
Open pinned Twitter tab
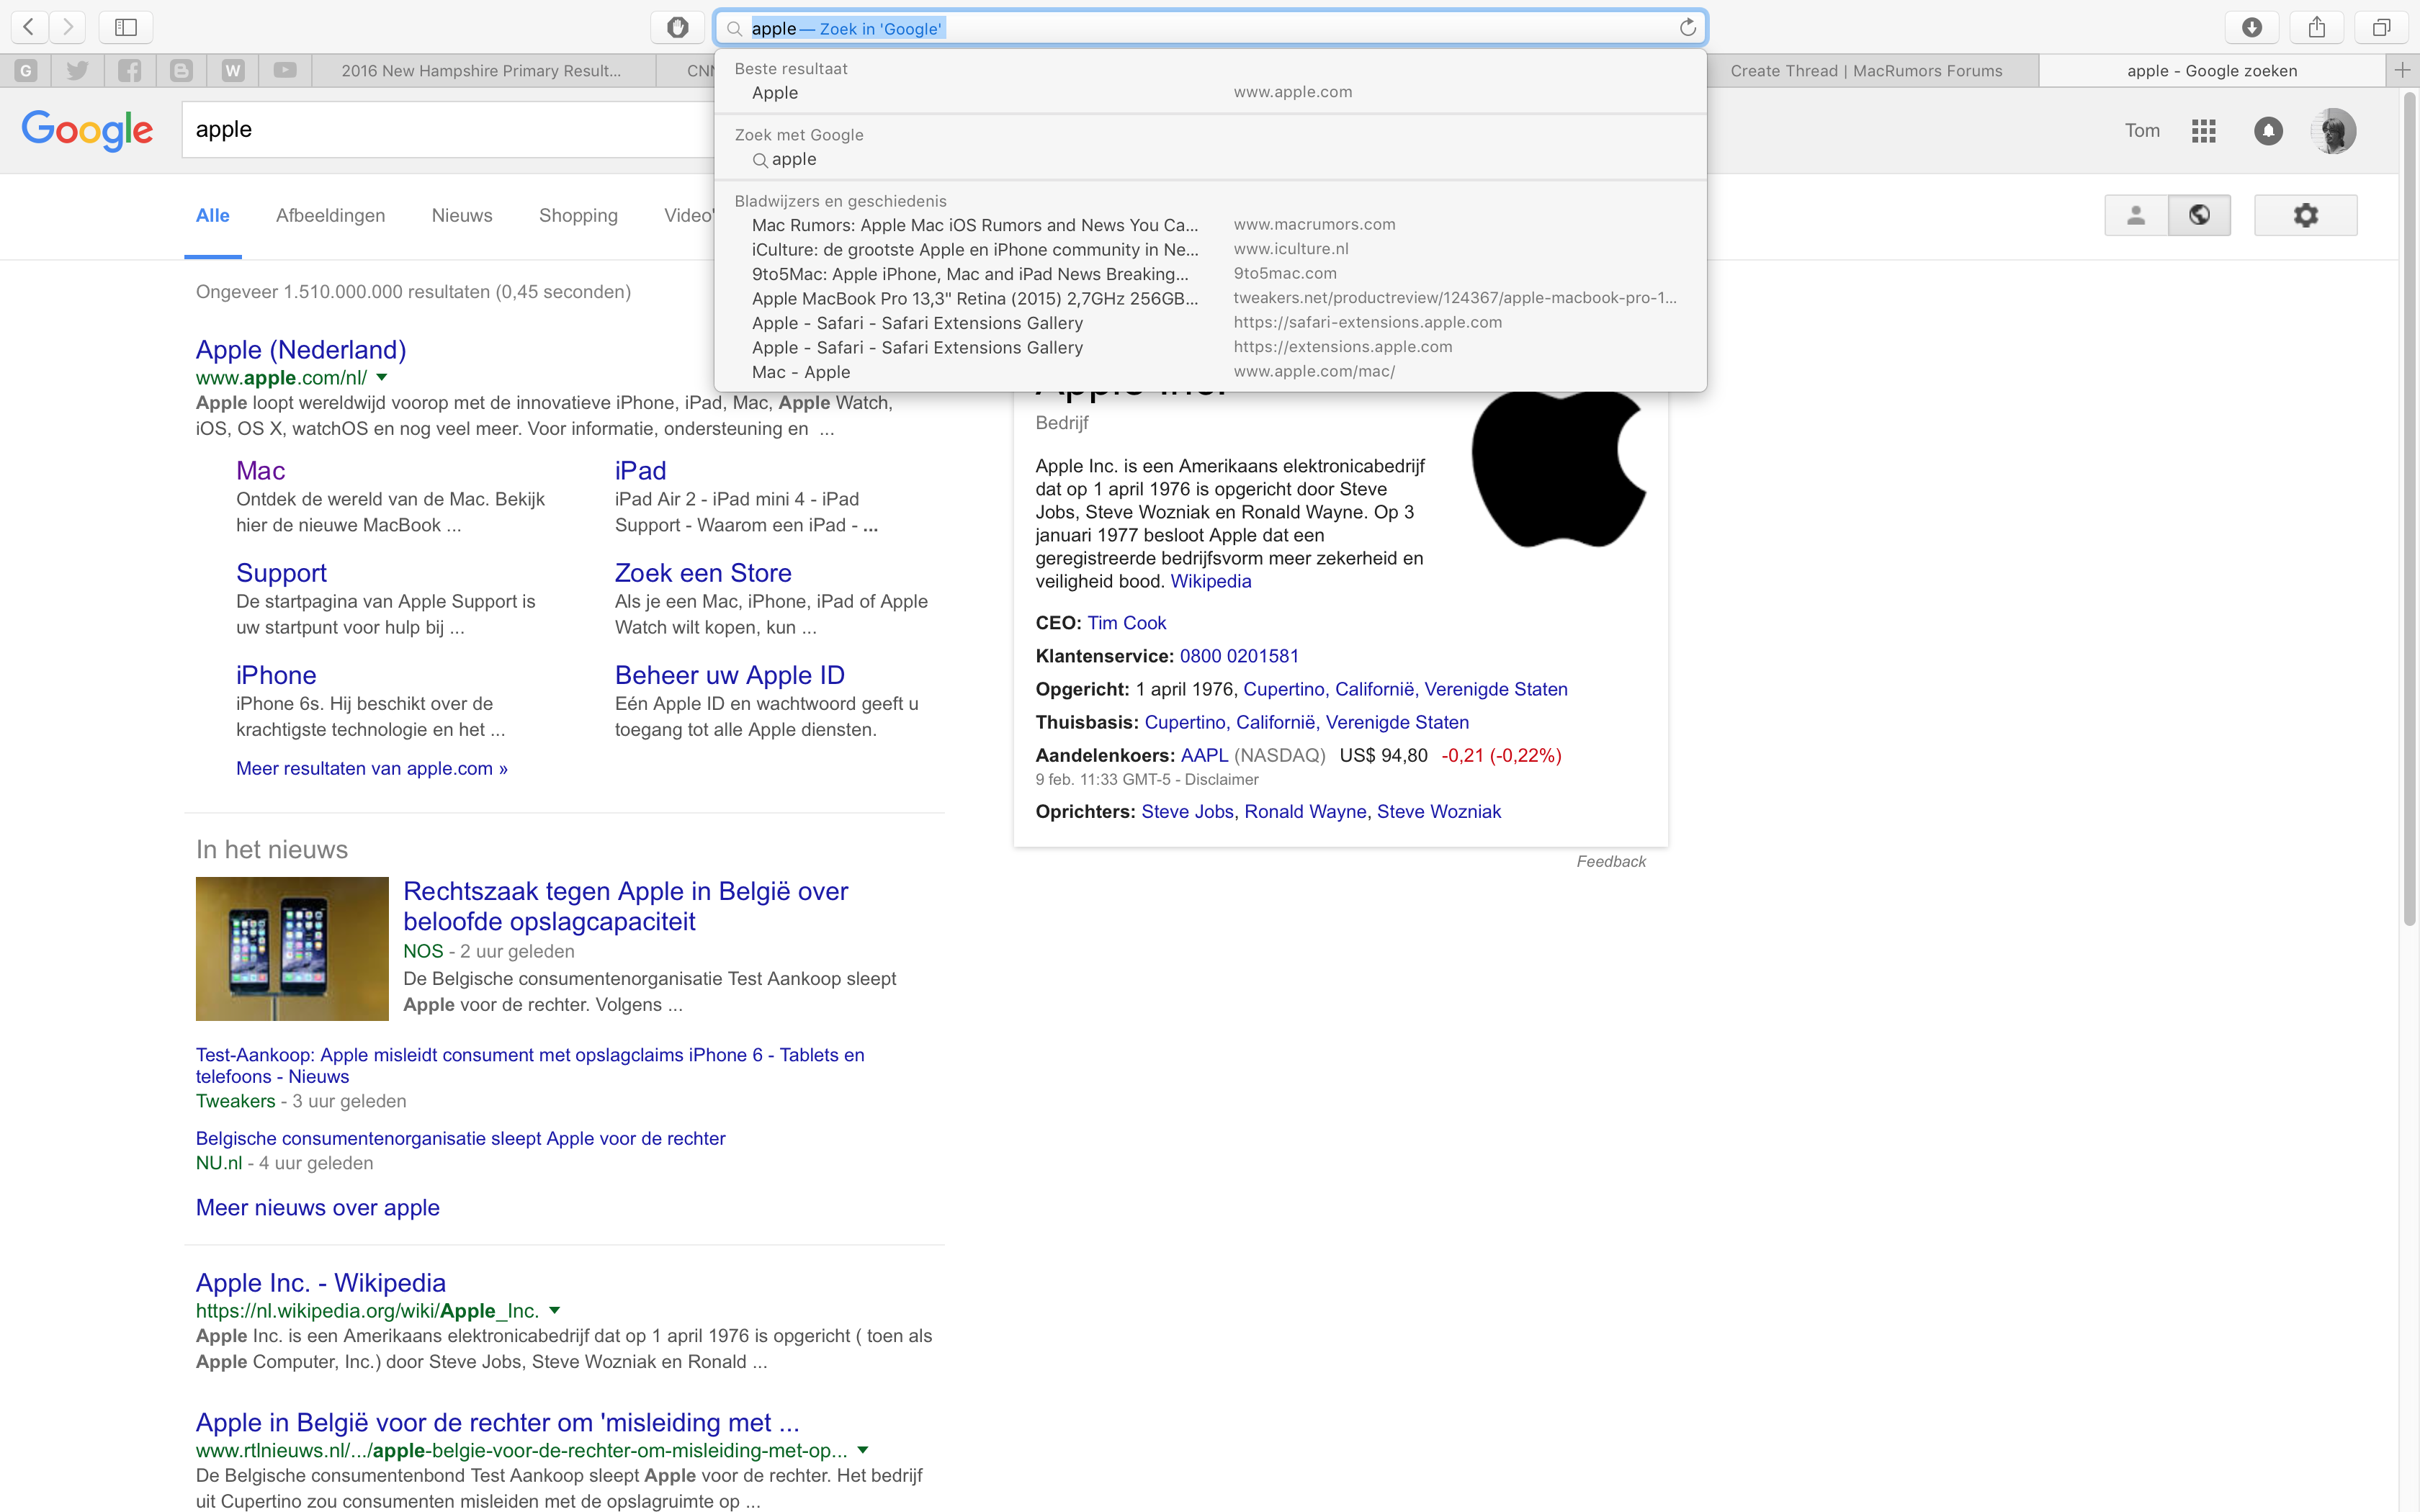(78, 70)
